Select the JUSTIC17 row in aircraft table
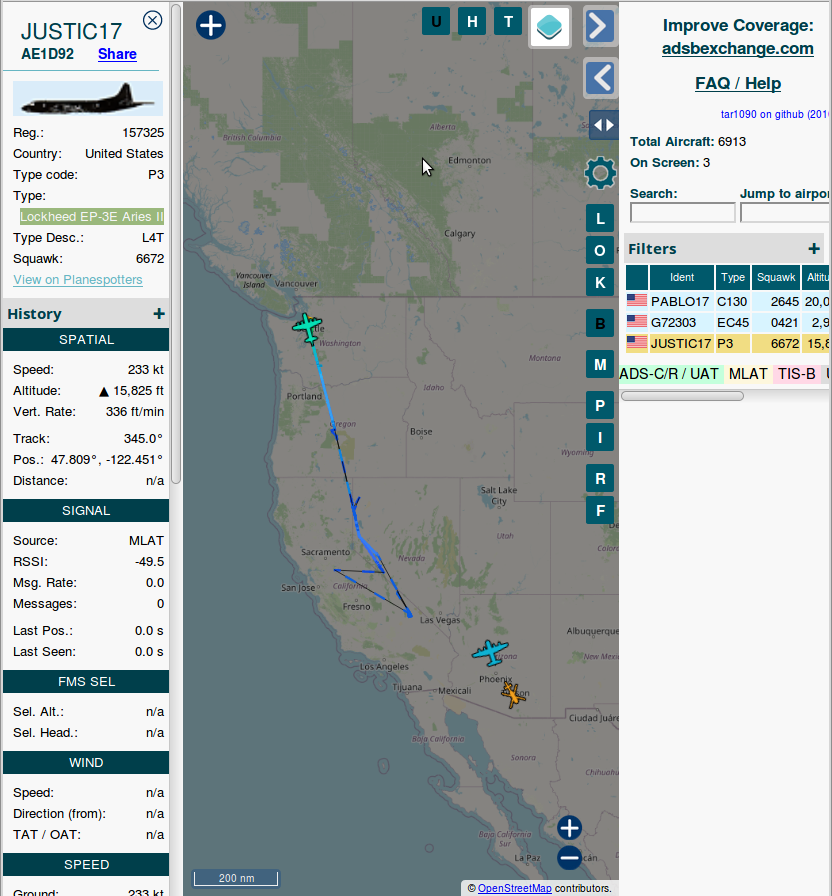 pyautogui.click(x=728, y=343)
